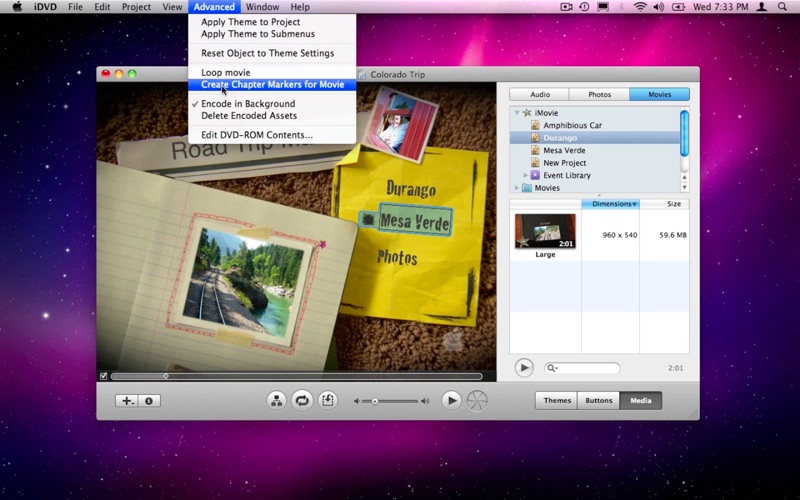This screenshot has height=500, width=800.
Task: Select the Large movie thumbnail
Action: coord(545,232)
